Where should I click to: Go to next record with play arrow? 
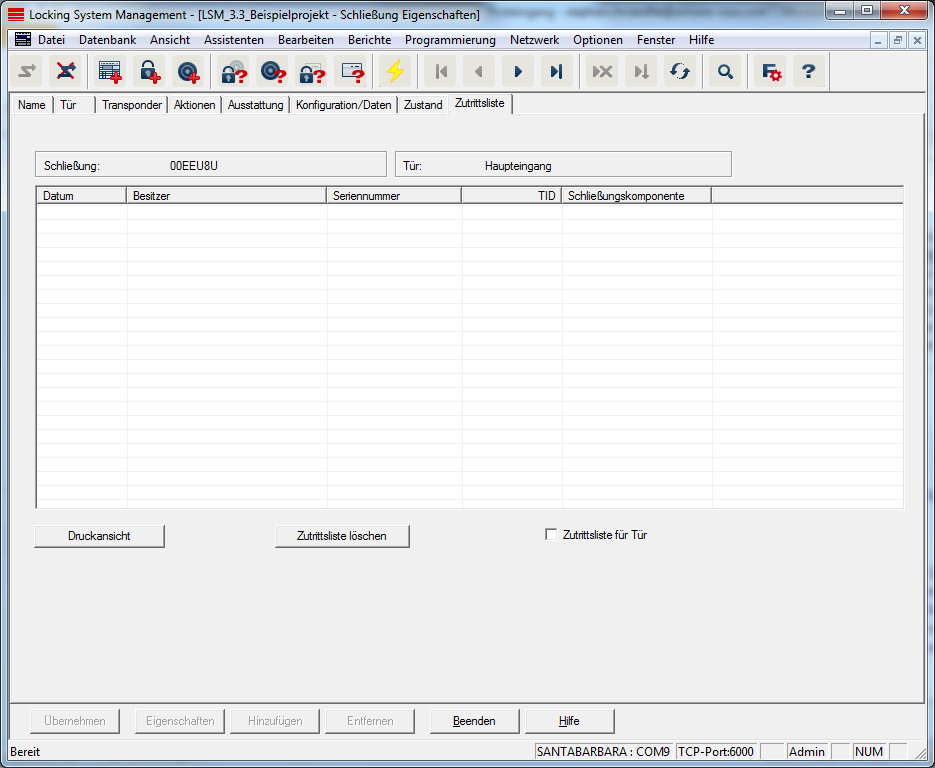click(x=517, y=72)
